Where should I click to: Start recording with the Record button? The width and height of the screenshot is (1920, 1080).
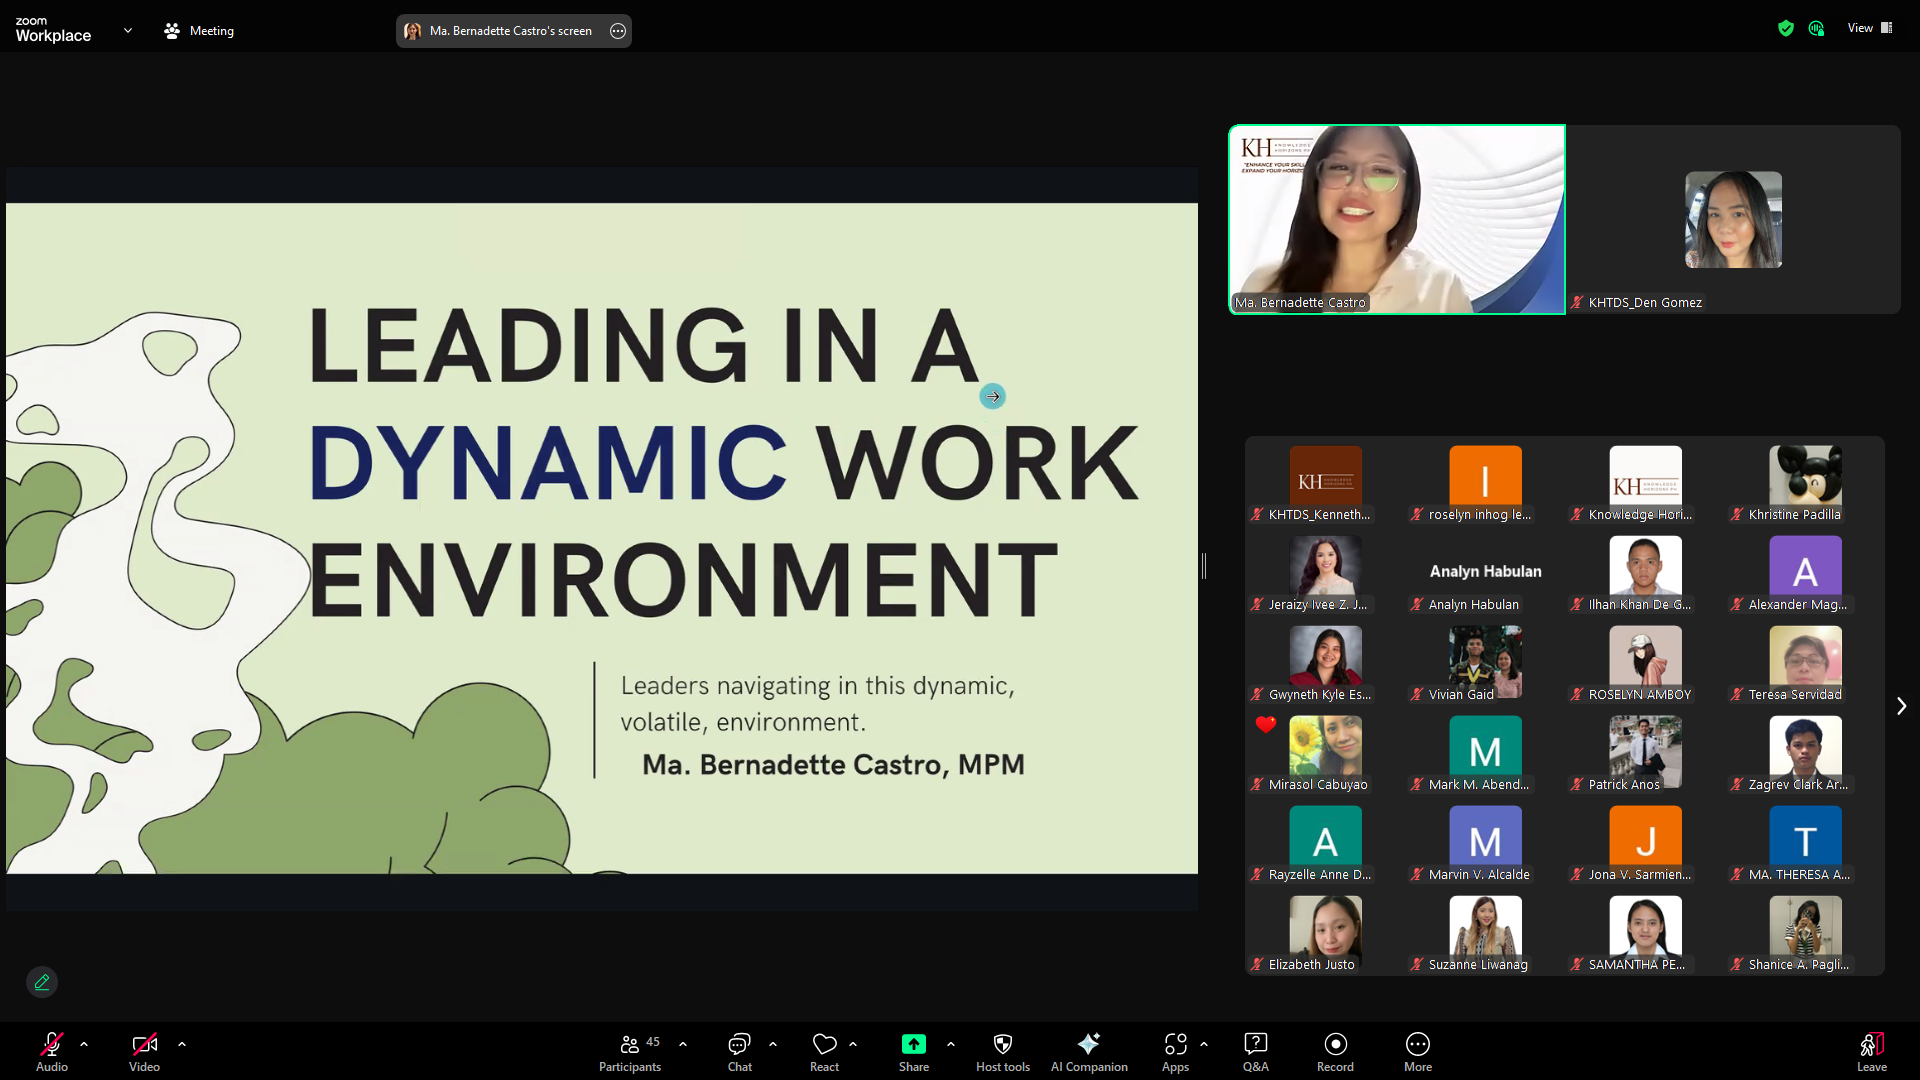[1335, 1044]
